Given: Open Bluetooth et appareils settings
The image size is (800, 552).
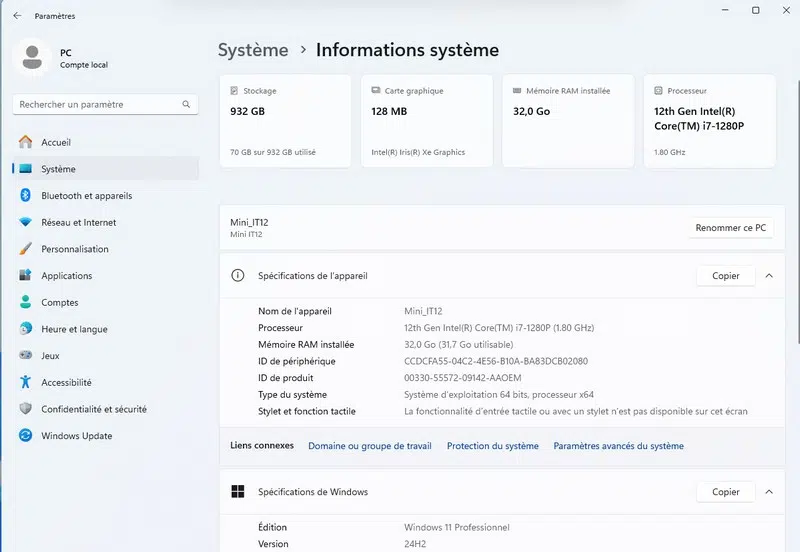Looking at the screenshot, I should (86, 196).
